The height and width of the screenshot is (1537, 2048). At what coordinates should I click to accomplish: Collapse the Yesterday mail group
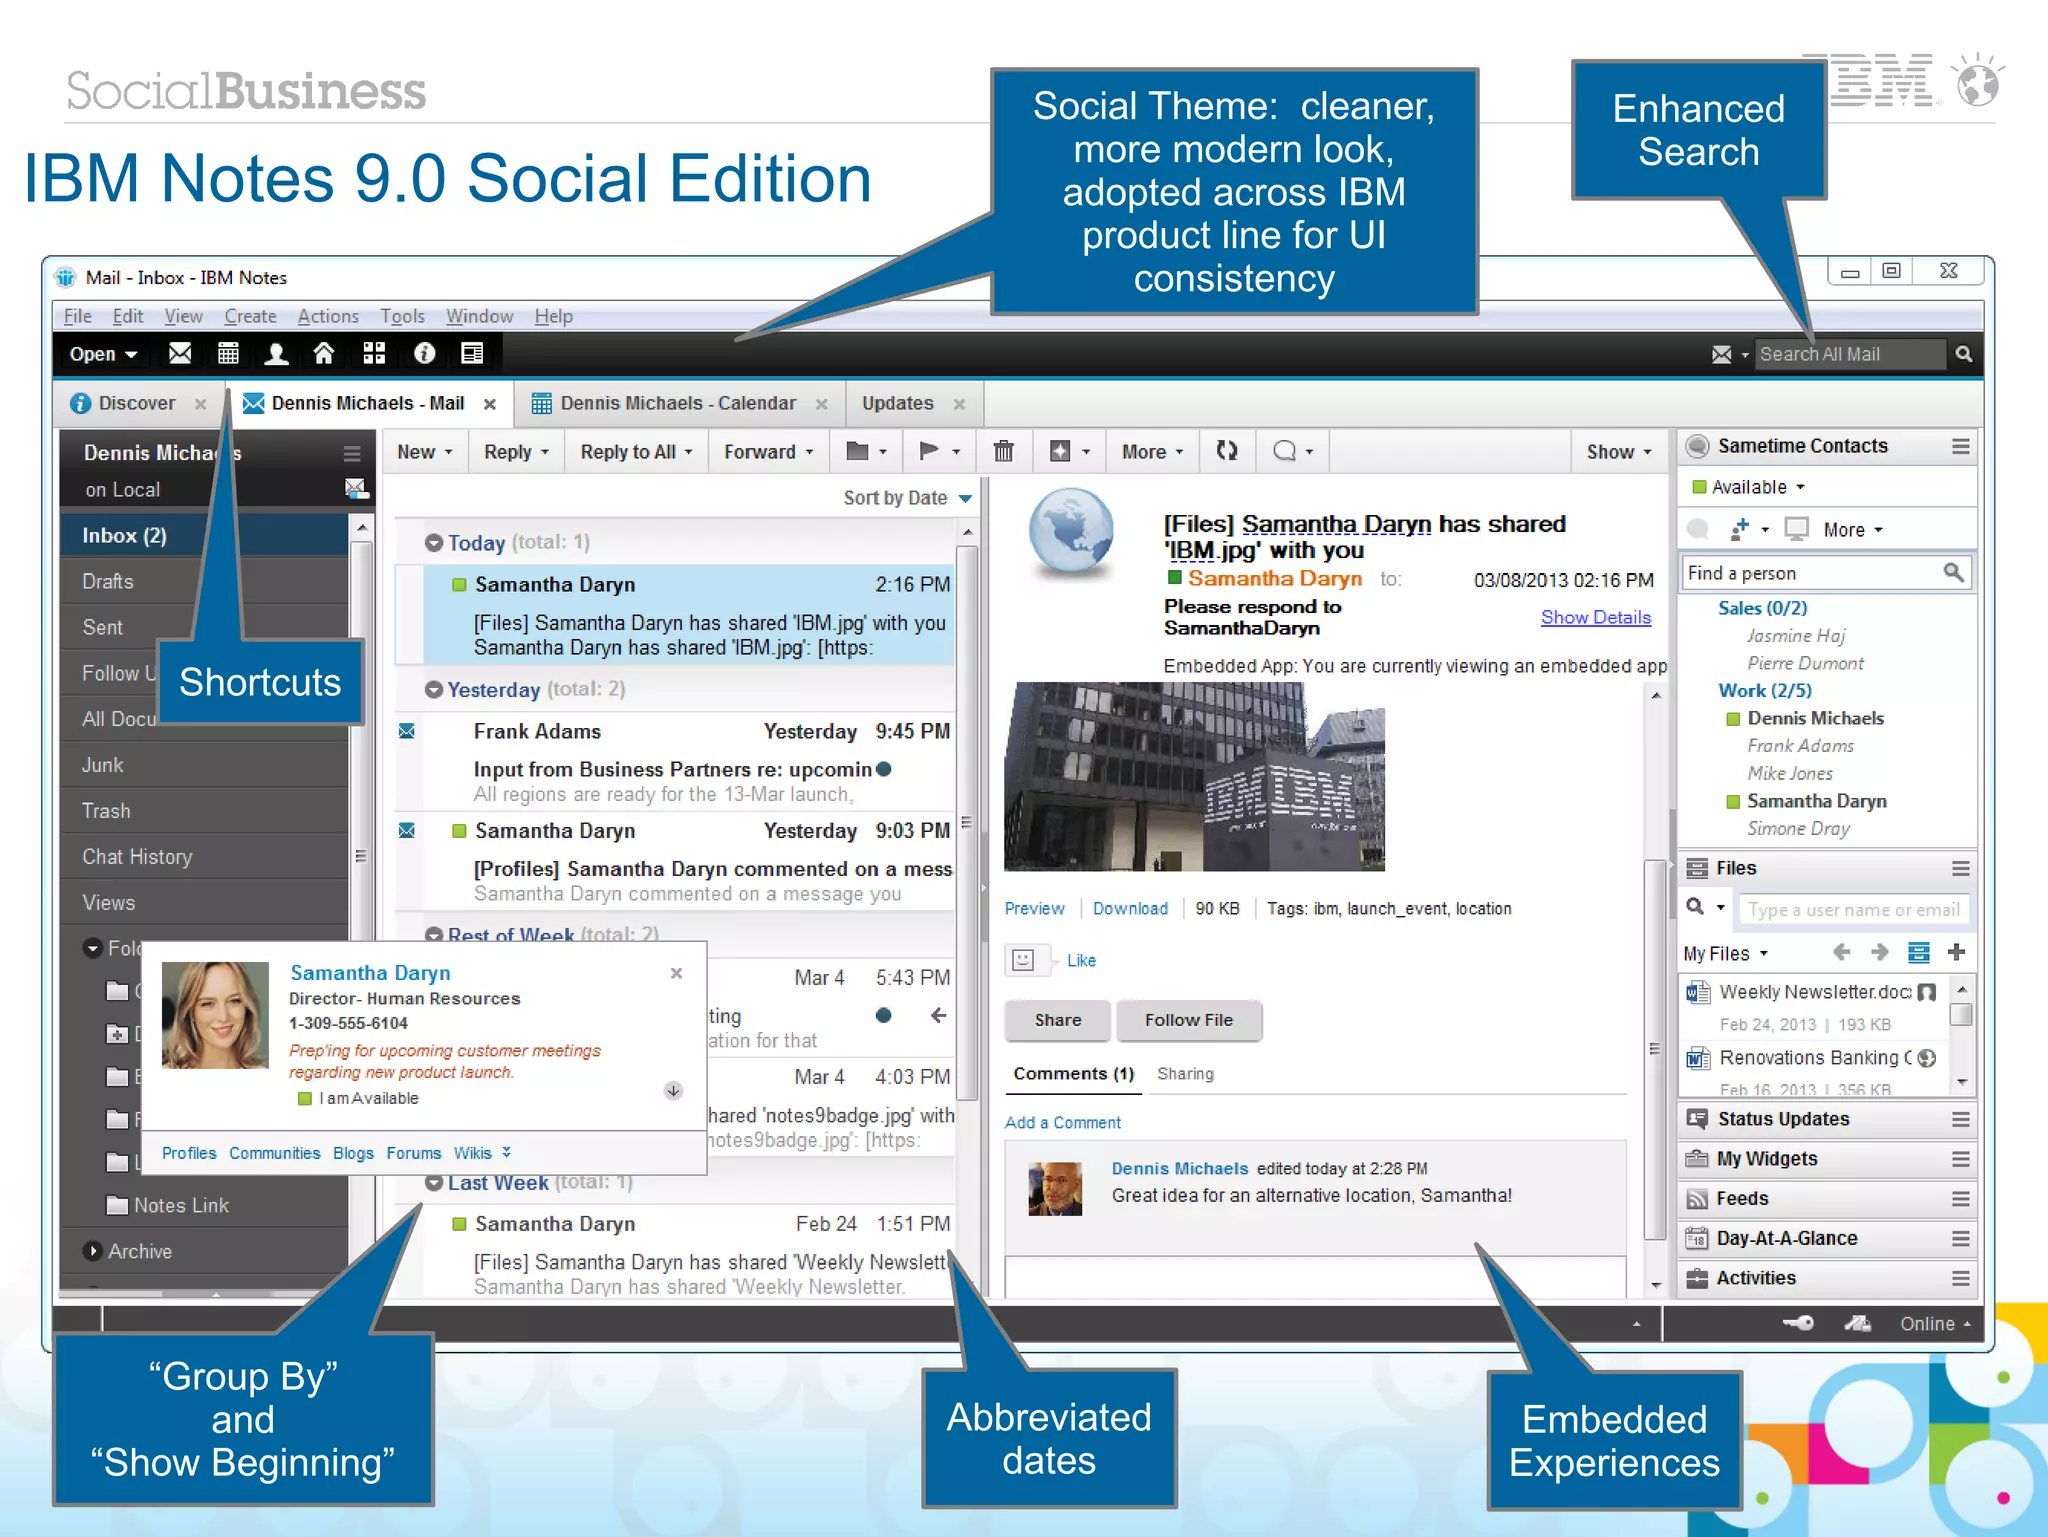[434, 690]
